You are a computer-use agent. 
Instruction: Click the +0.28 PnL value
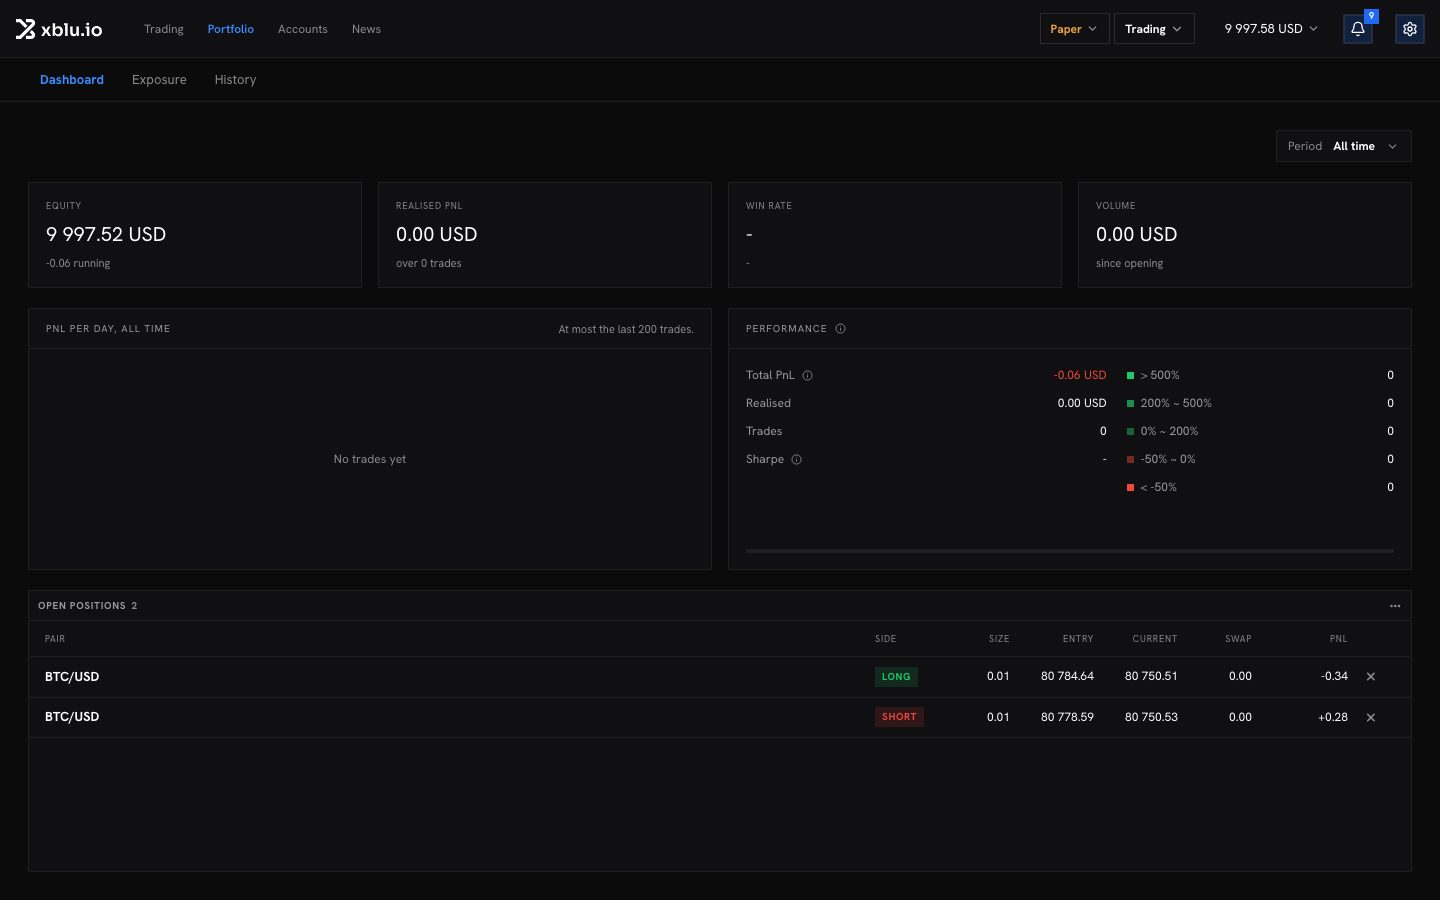(1333, 718)
